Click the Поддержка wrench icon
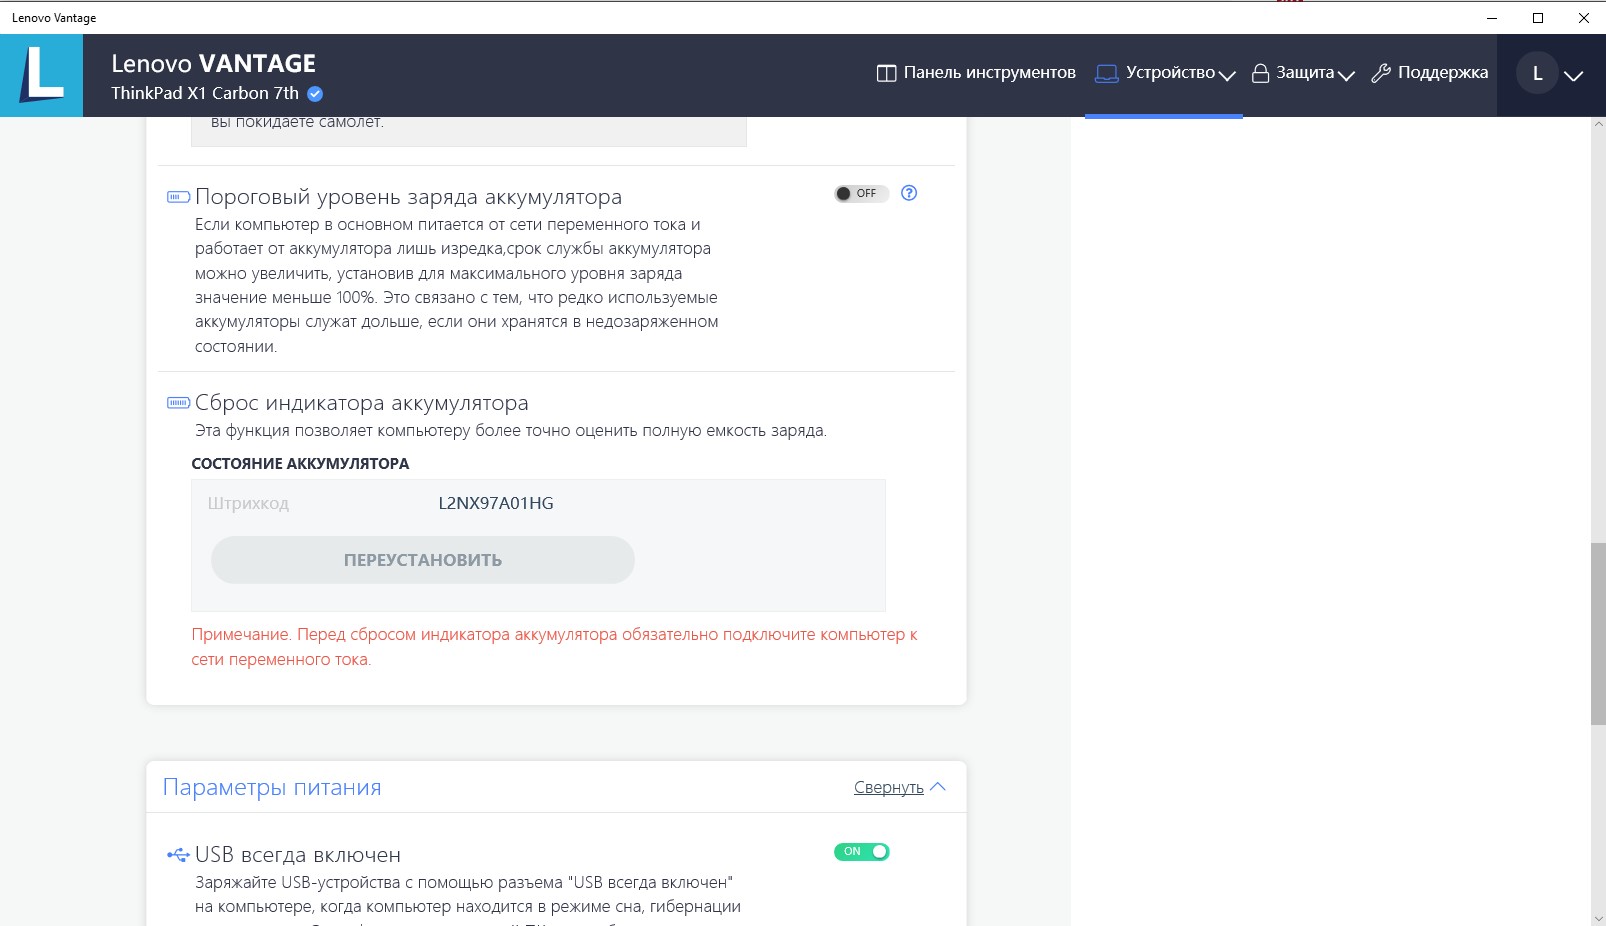Screen dimensions: 1606x926 tap(1381, 73)
